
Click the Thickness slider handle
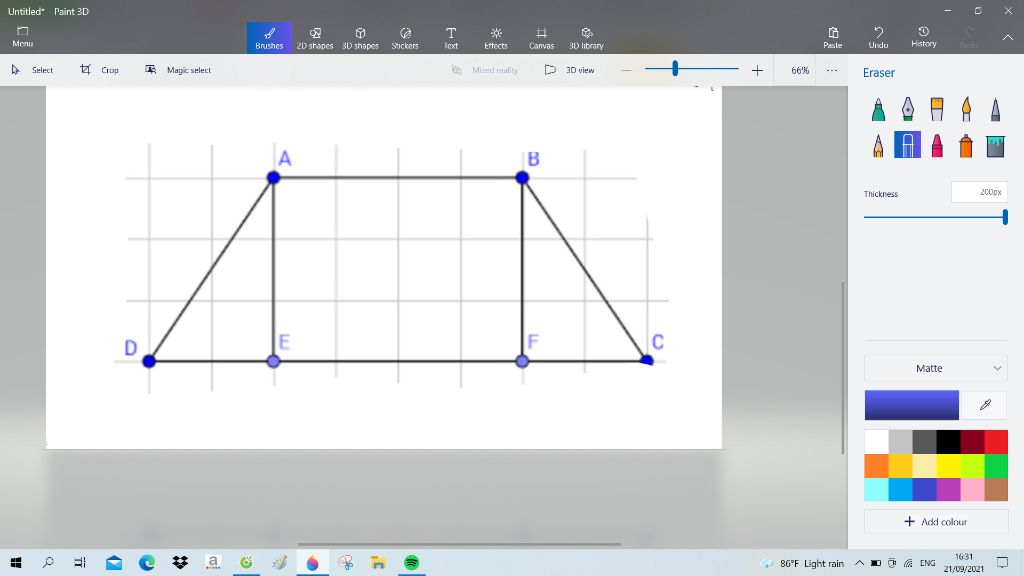point(1005,217)
